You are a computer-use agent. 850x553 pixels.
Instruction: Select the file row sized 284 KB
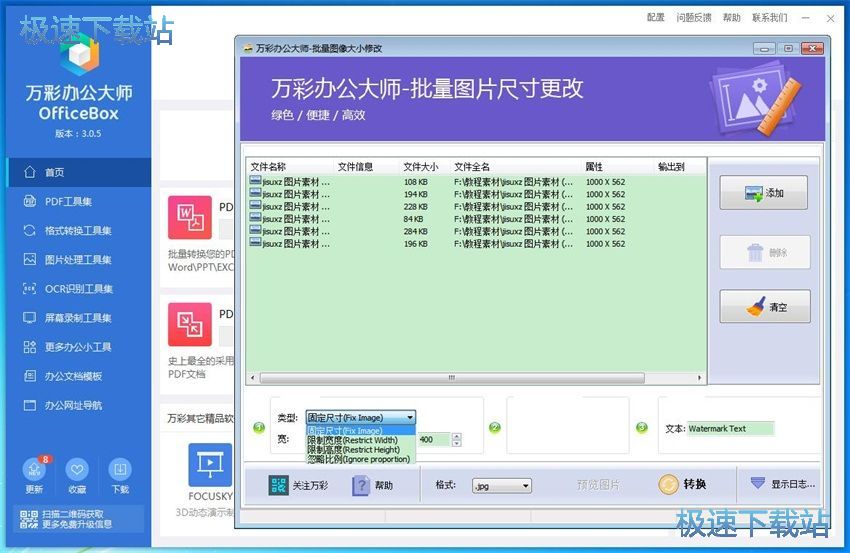coord(476,232)
